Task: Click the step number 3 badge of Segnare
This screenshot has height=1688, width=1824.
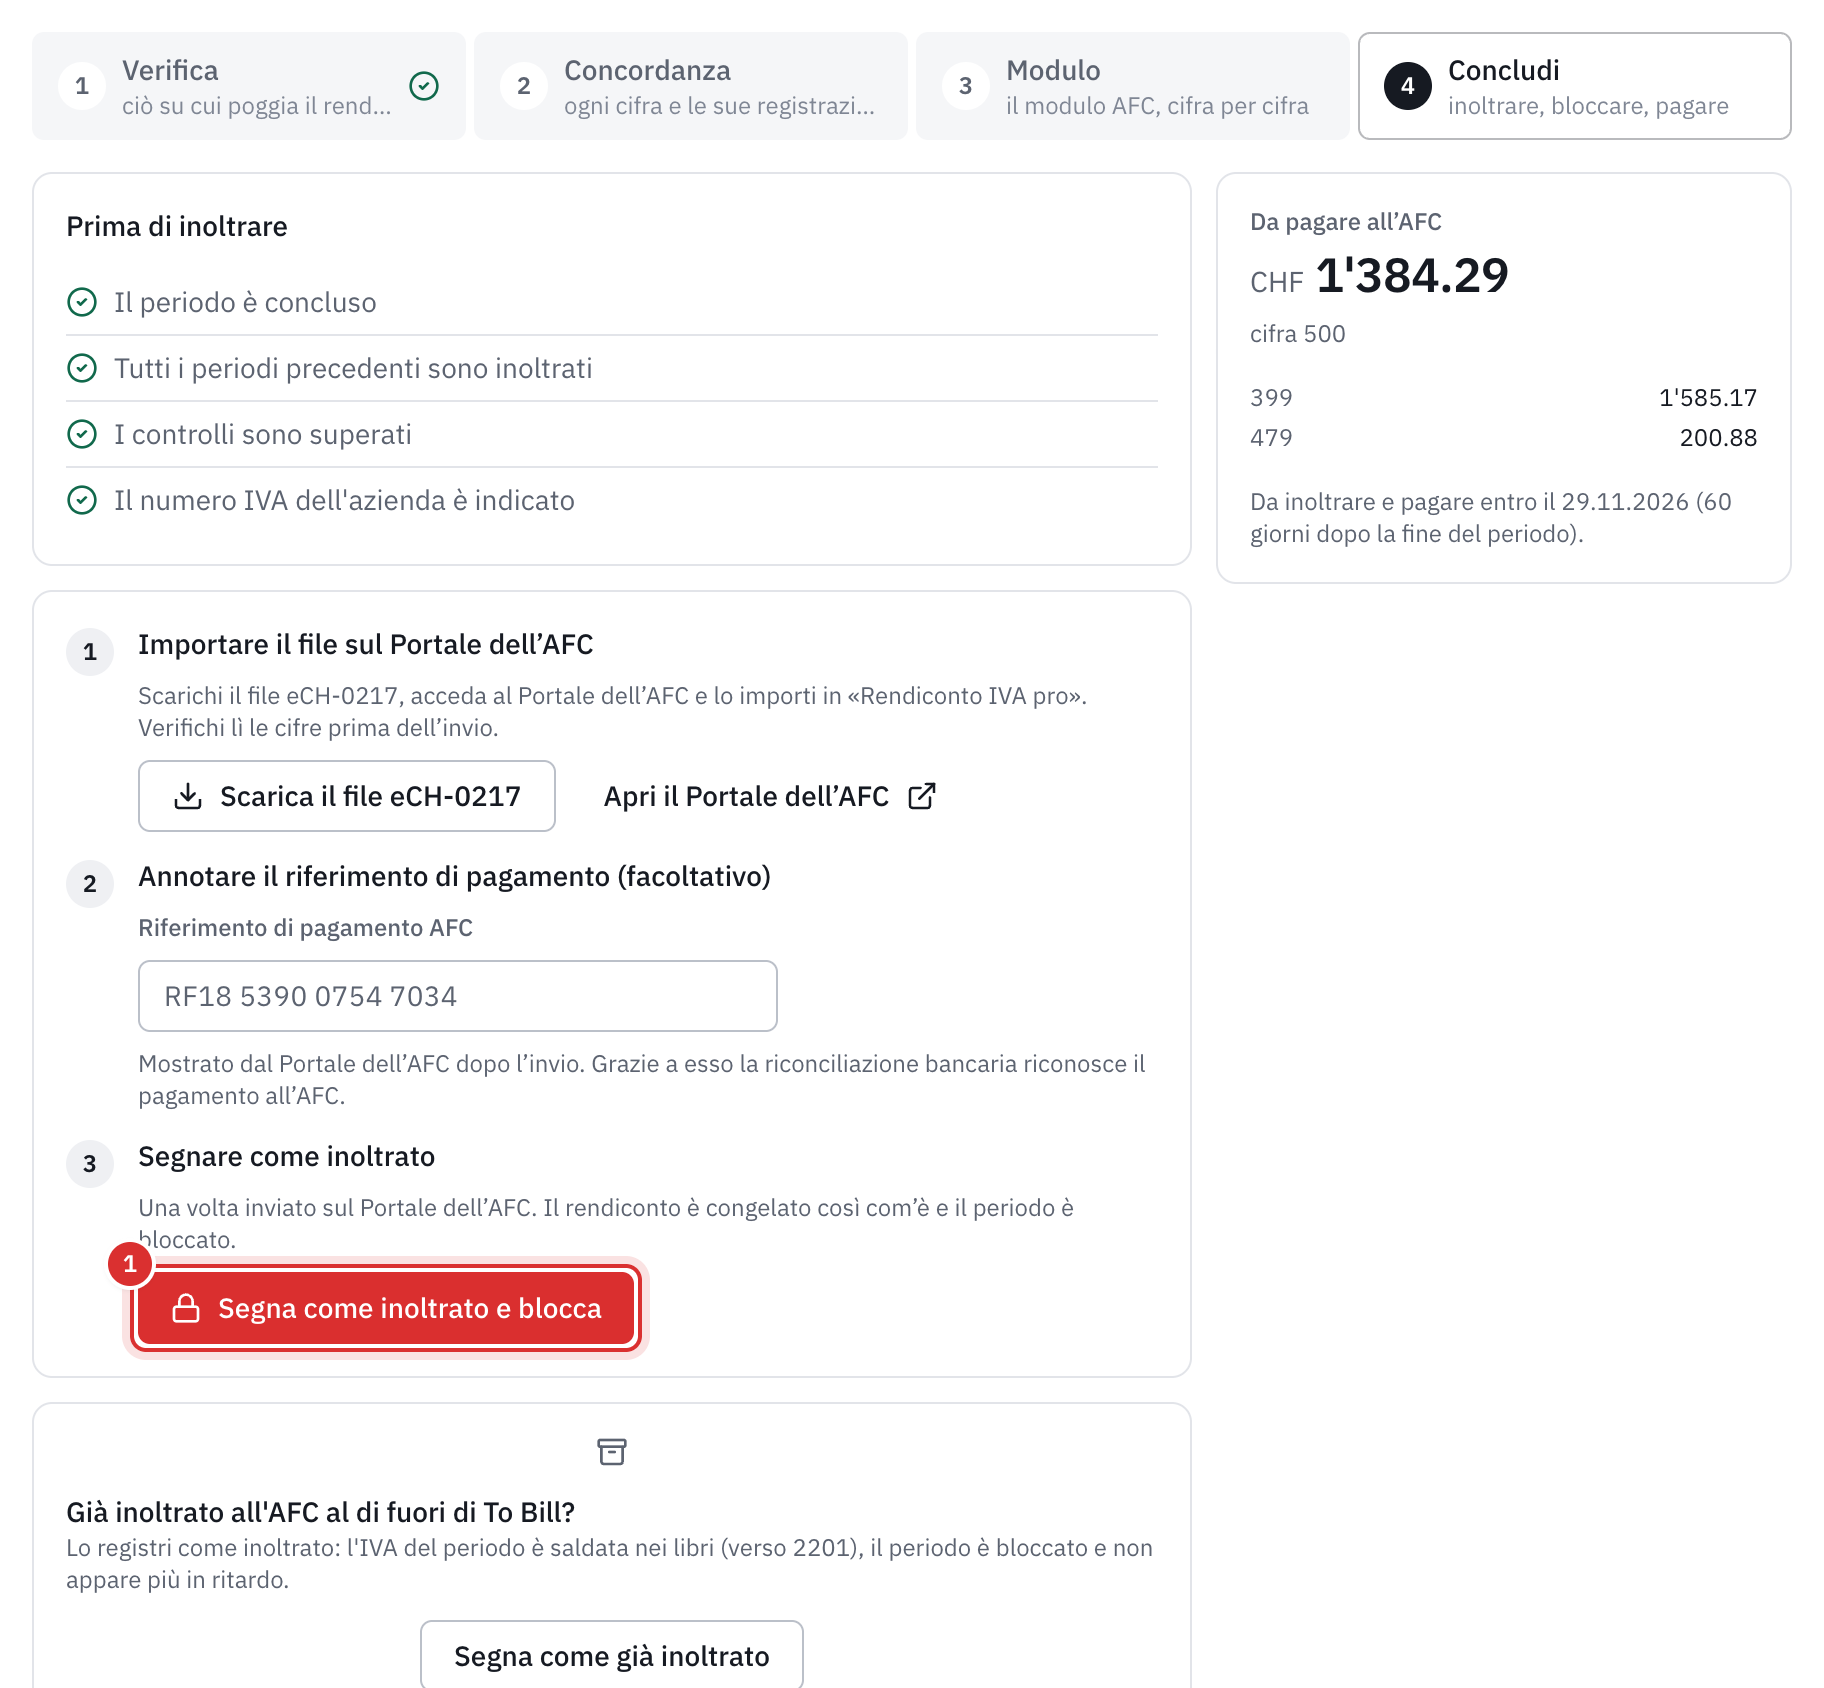Action: (90, 1164)
